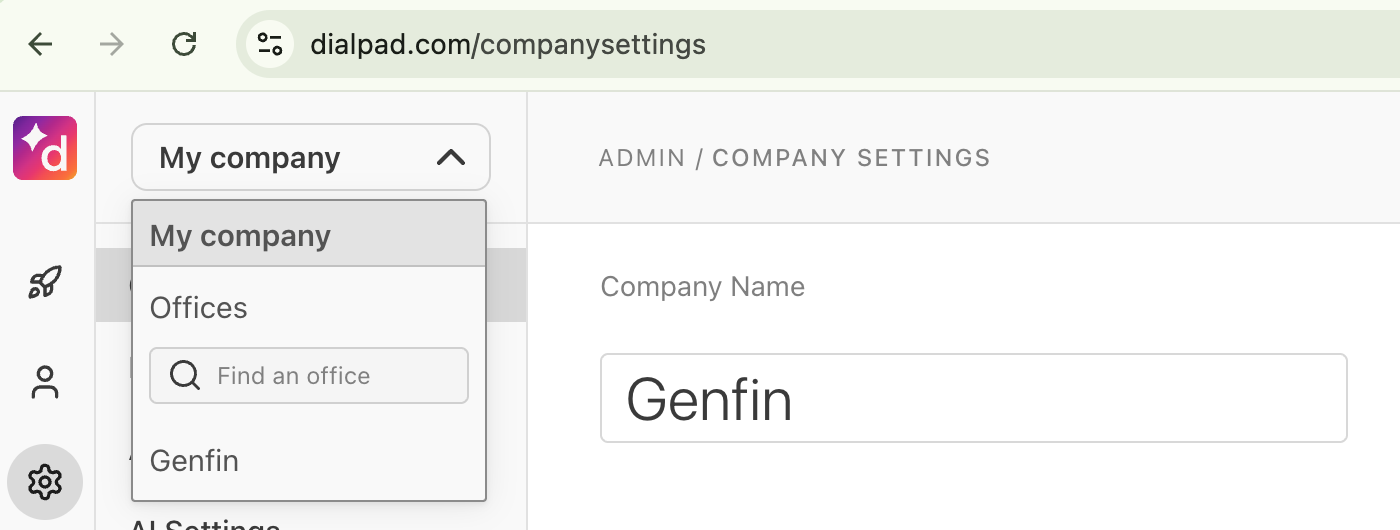Click the Offices heading in dropdown
Screen dimensions: 1400x530
(199, 308)
